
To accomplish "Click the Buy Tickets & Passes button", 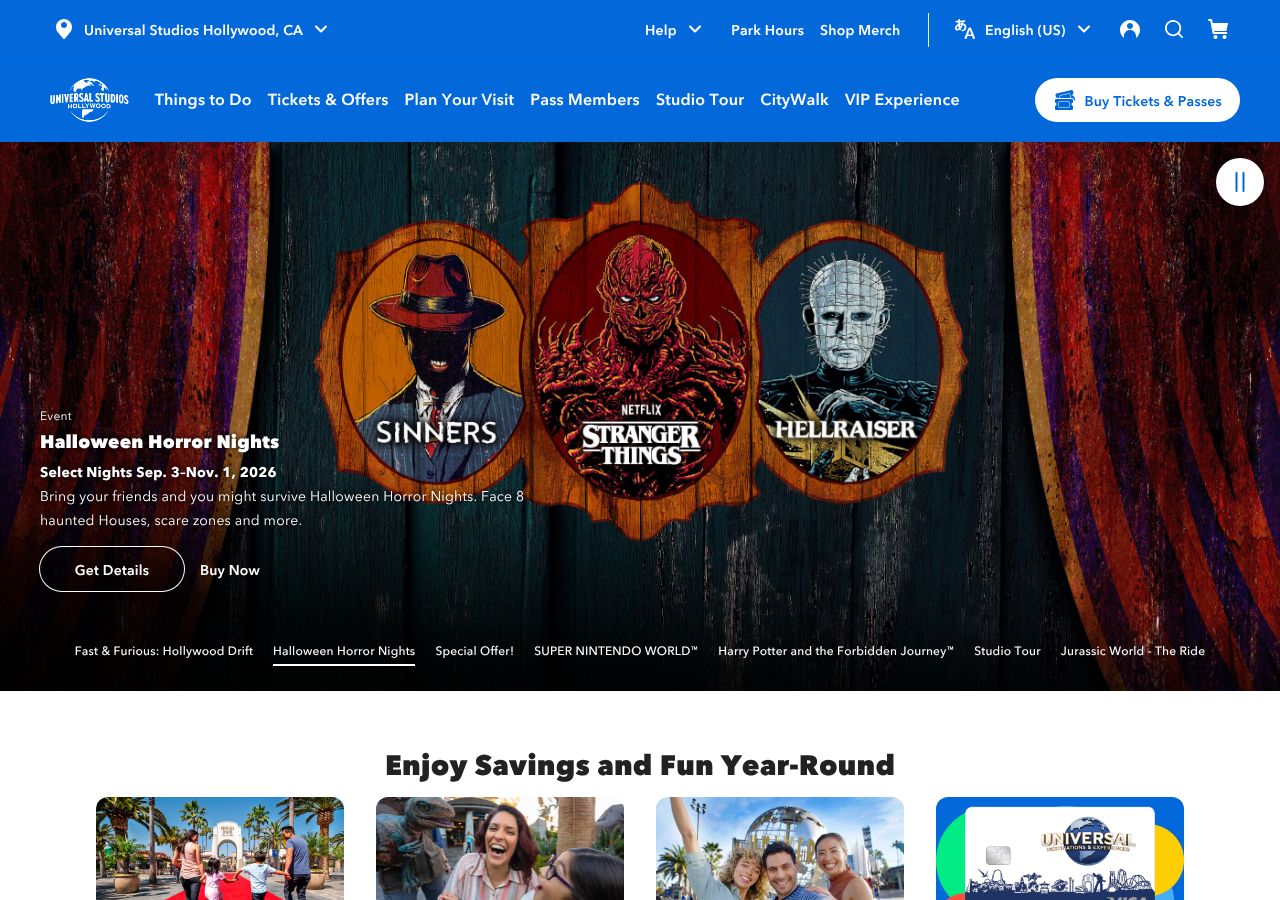I will pyautogui.click(x=1137, y=100).
